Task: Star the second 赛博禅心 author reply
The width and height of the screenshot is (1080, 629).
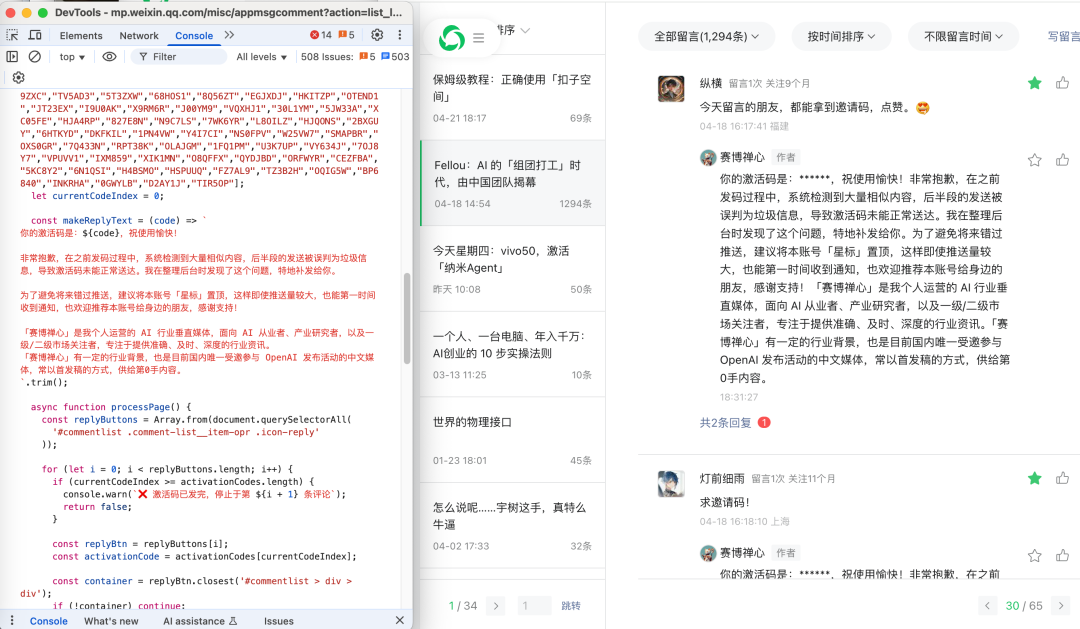Action: 1035,555
